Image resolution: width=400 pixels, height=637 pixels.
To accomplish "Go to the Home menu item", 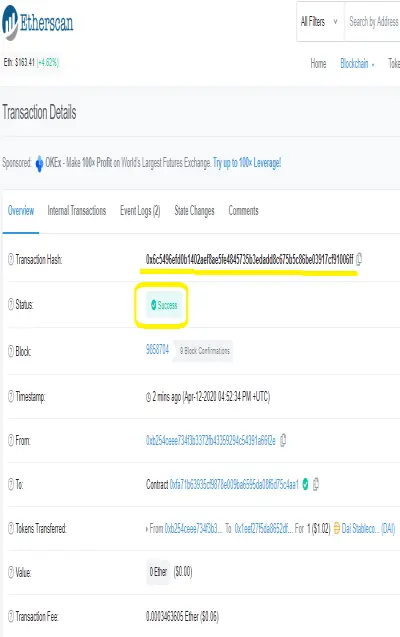I will pos(318,63).
